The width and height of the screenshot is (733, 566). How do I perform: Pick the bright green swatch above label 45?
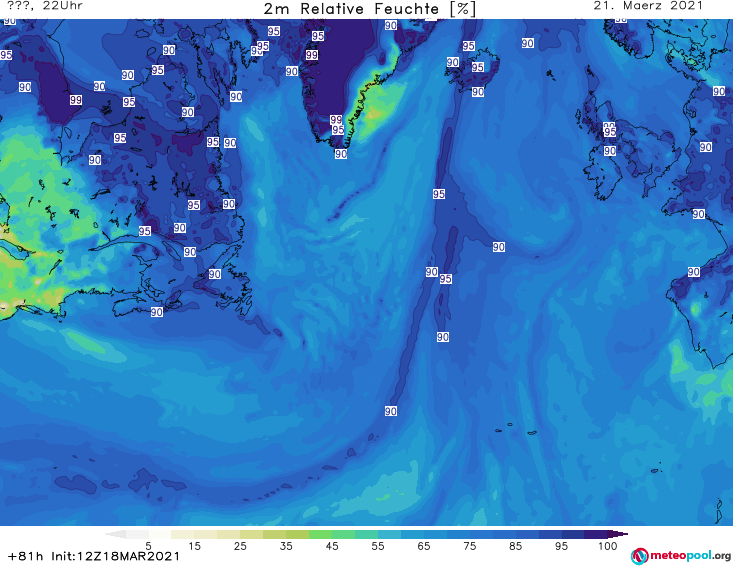click(x=320, y=534)
